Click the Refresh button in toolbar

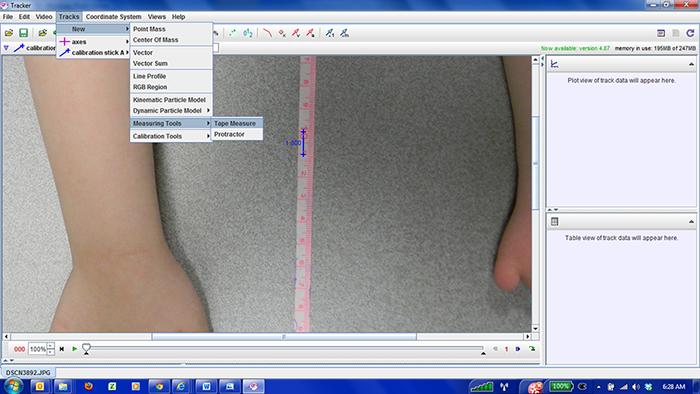[x=690, y=33]
